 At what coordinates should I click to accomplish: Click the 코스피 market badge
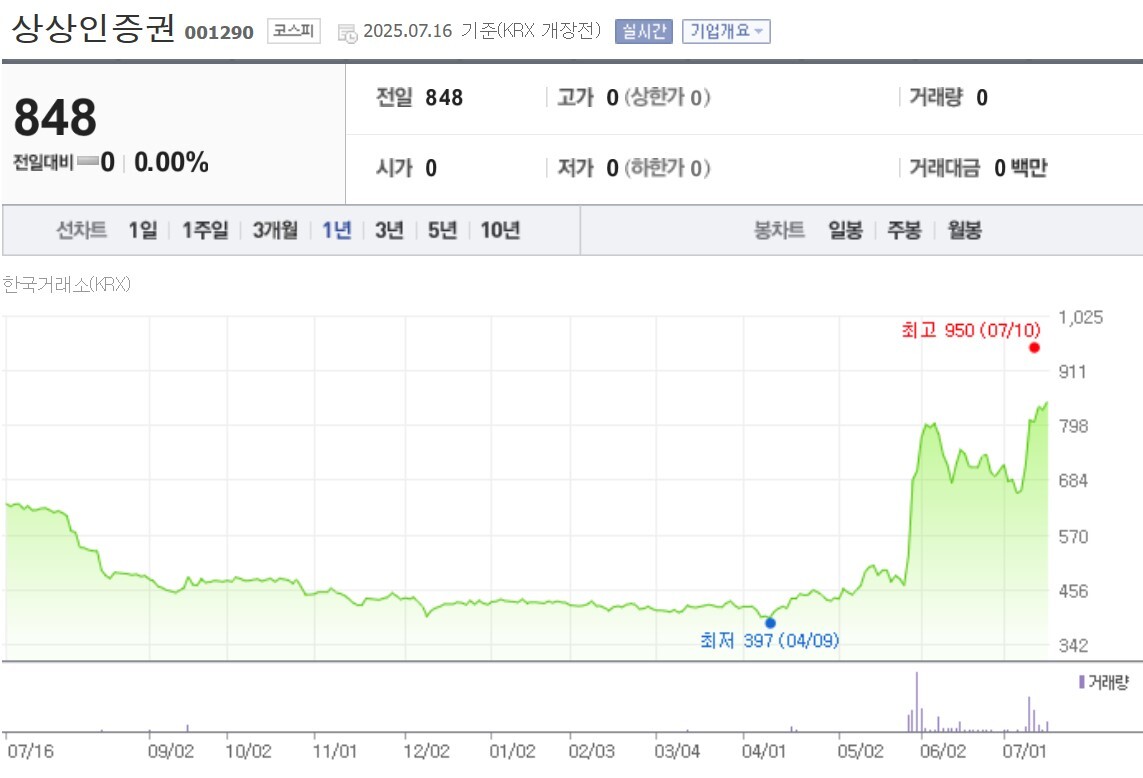[293, 31]
